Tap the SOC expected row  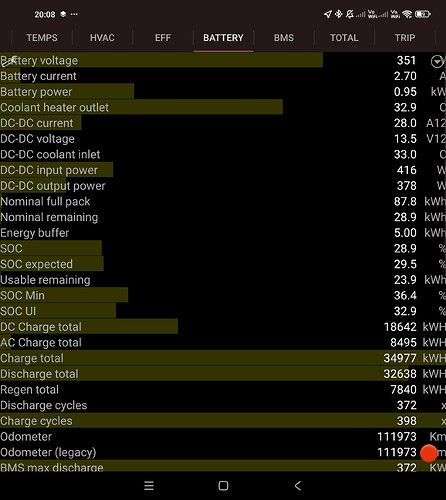coord(223,264)
